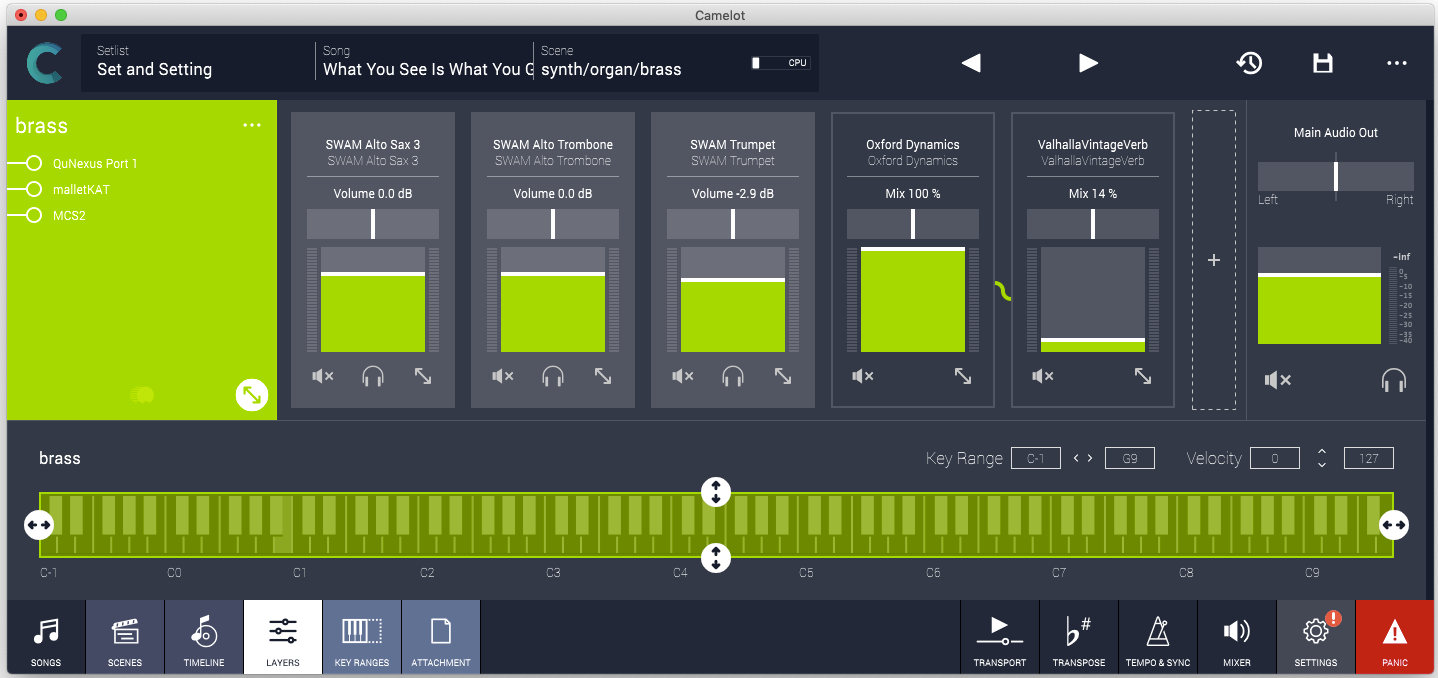Image resolution: width=1438 pixels, height=678 pixels.
Task: Select Layers tab
Action: (283, 637)
